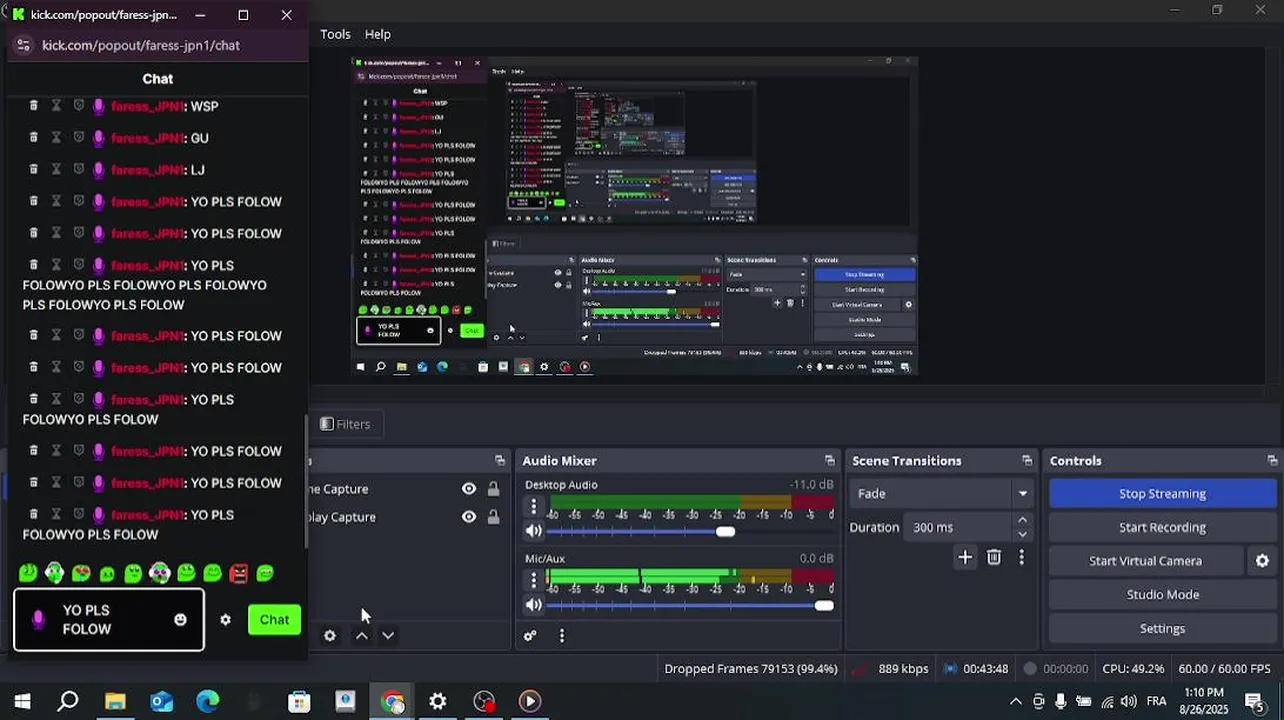This screenshot has height=720, width=1284.
Task: Open Desktop Audio three-dot options
Action: pyautogui.click(x=533, y=507)
